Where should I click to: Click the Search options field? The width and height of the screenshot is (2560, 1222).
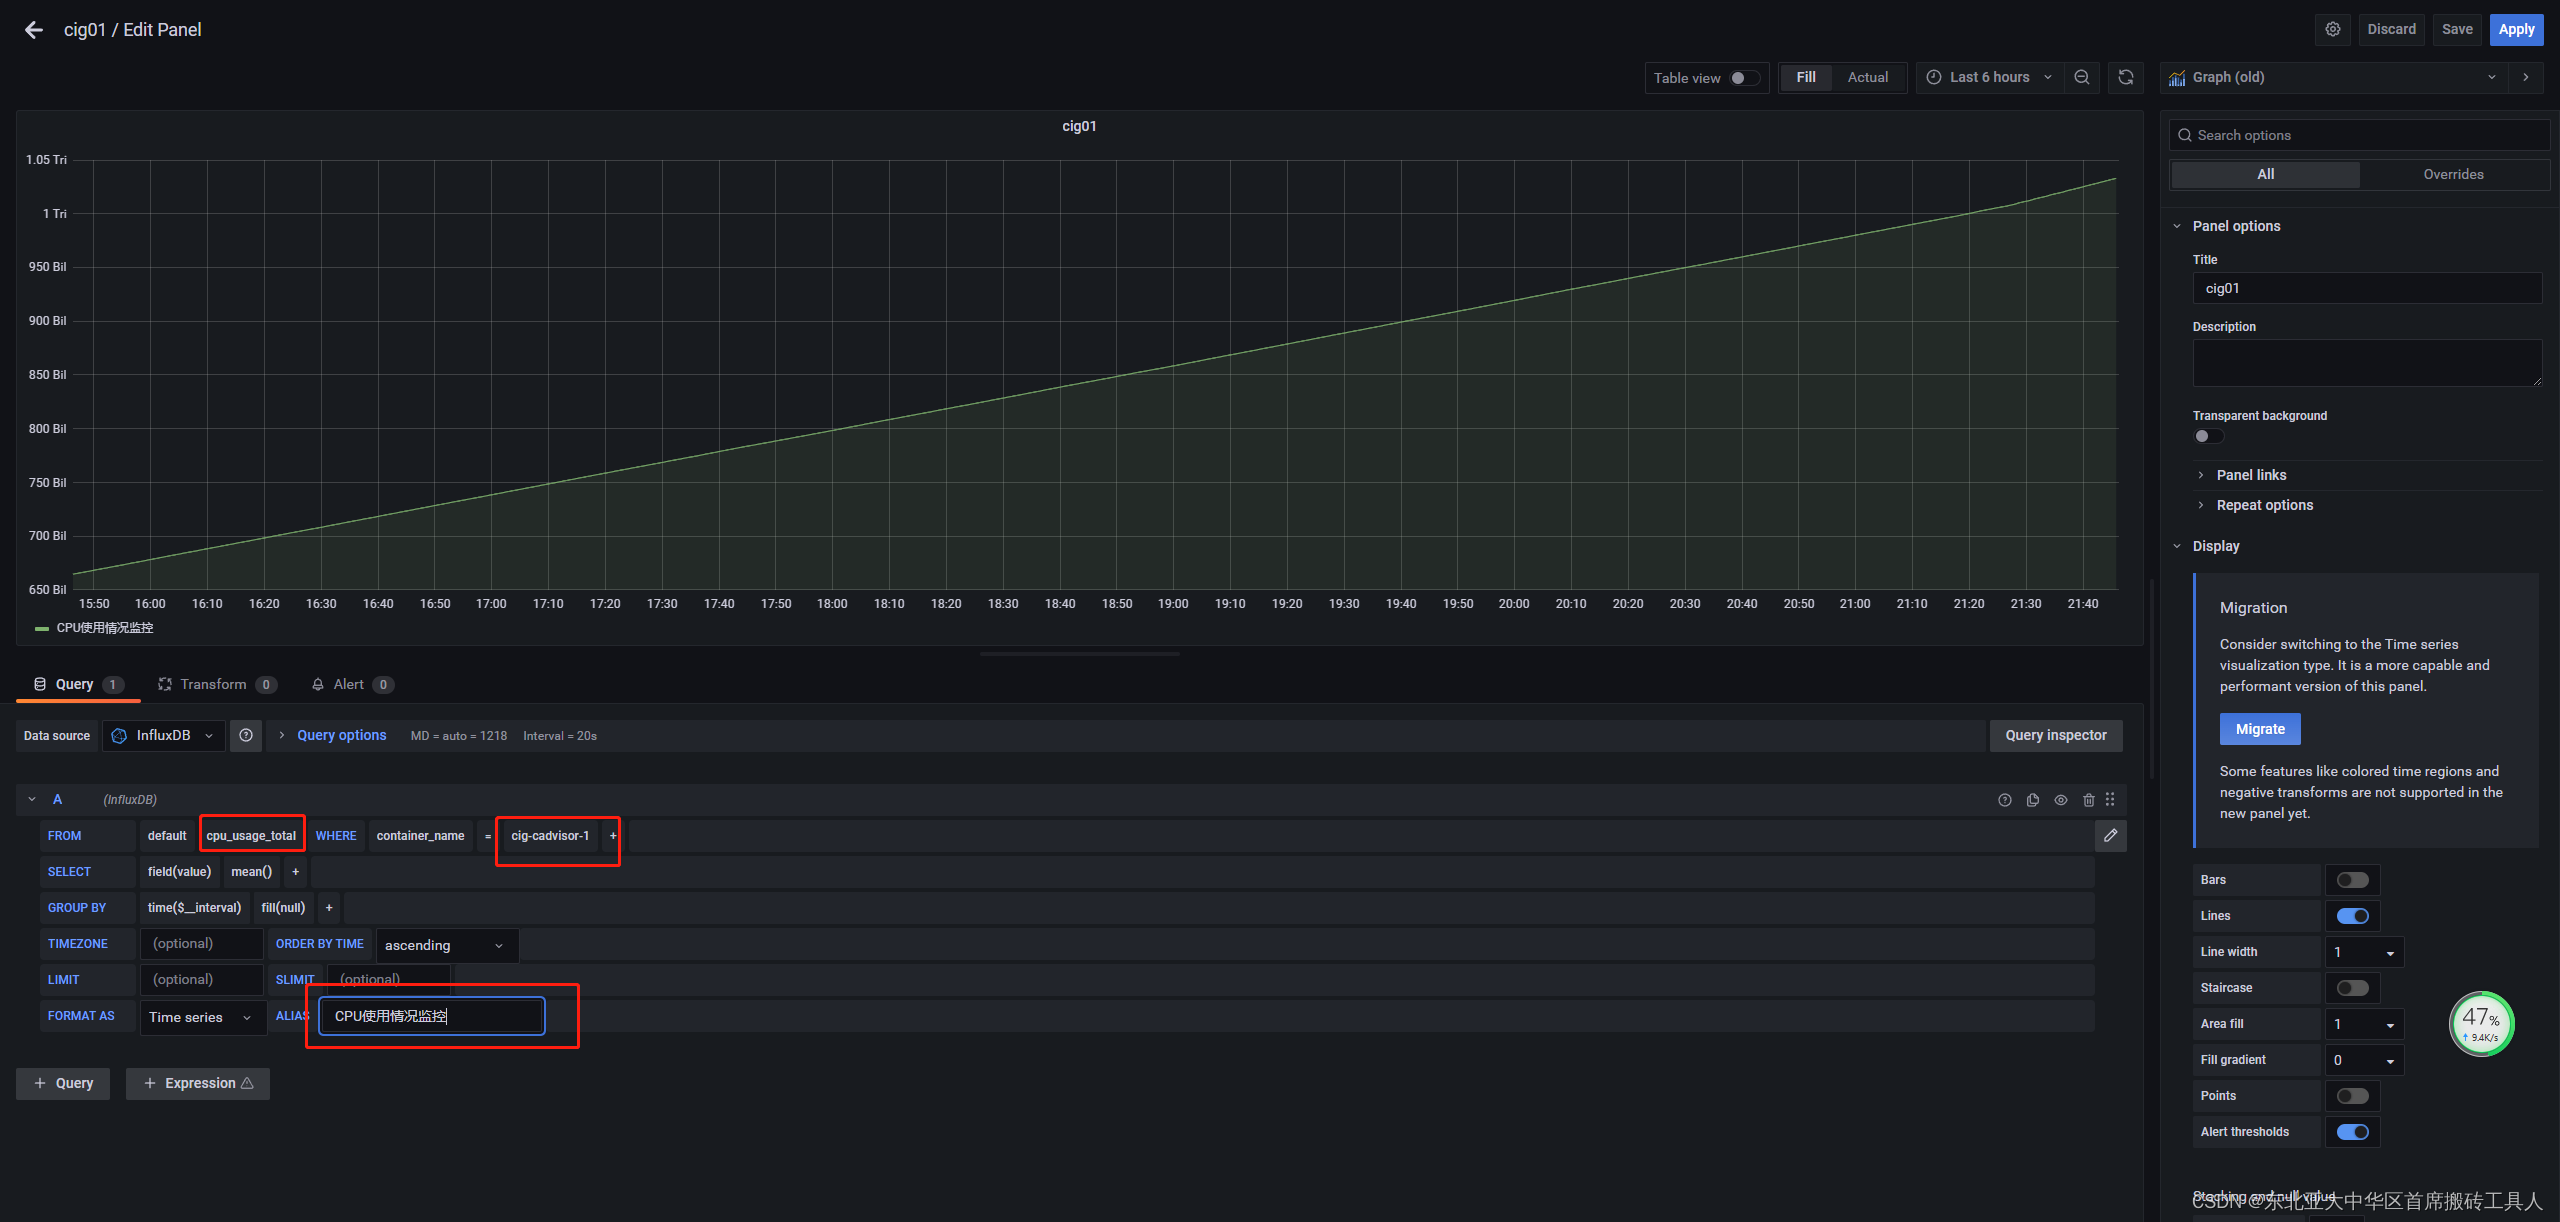pos(2358,136)
